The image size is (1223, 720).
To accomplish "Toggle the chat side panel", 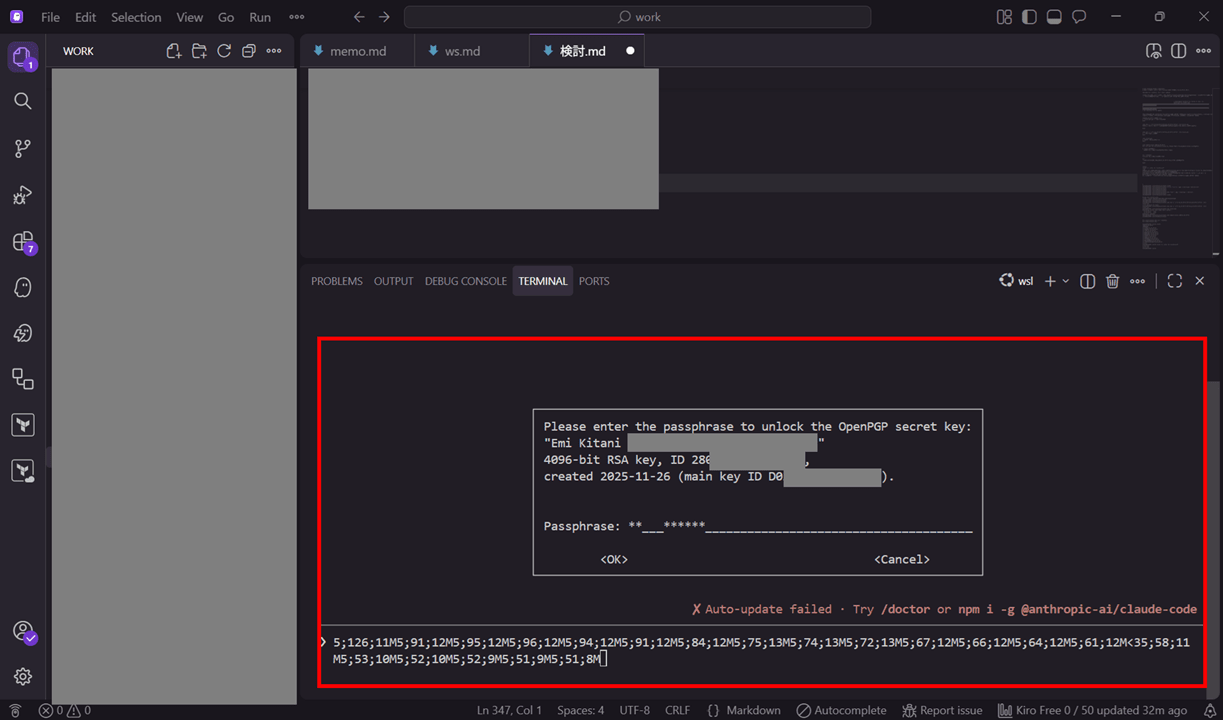I will 1079,17.
